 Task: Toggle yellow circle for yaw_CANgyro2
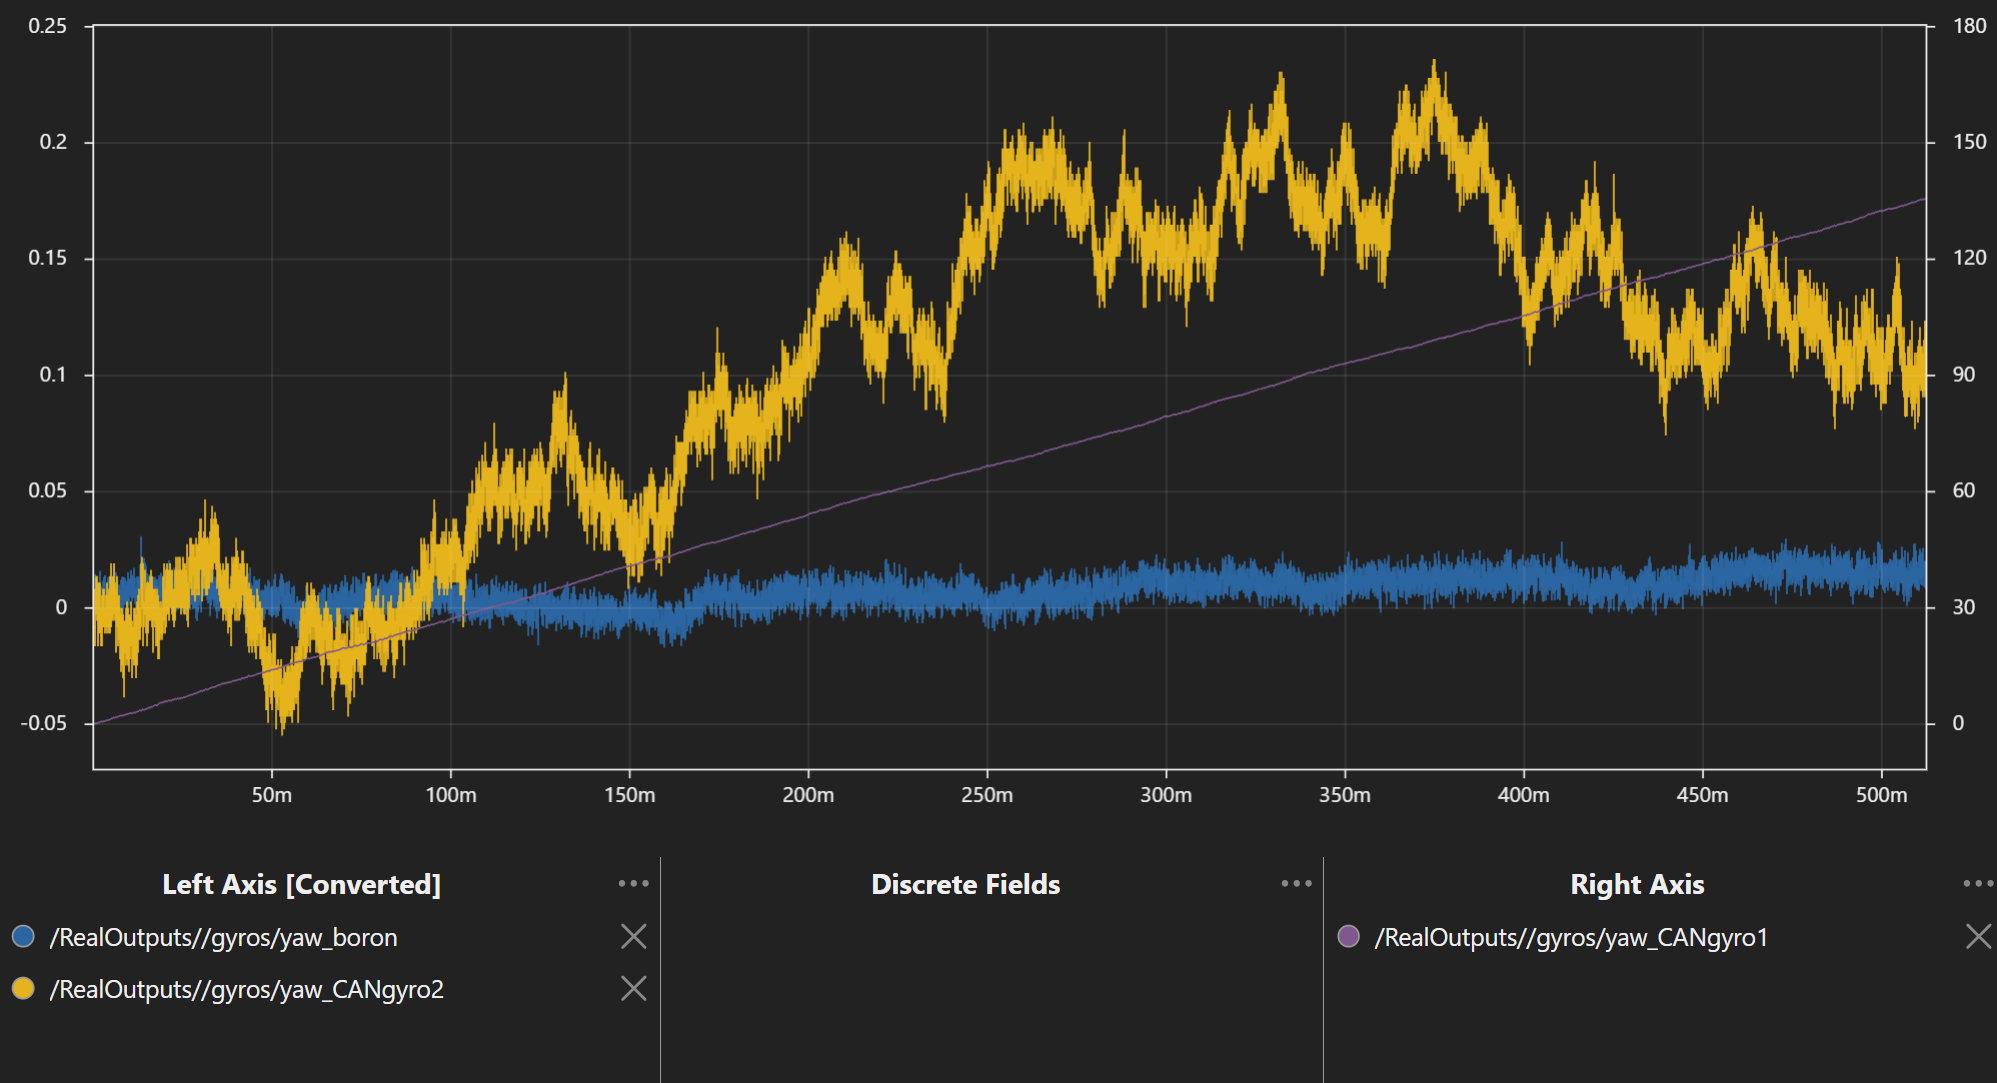[x=23, y=989]
